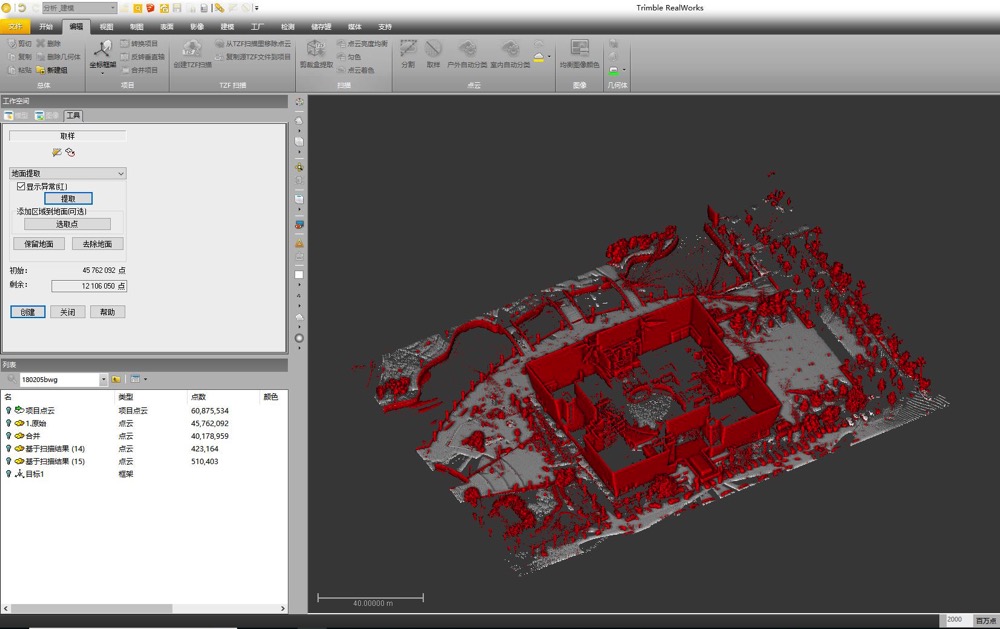Click the 取样 (Sampling) ribbon icon

433,49
